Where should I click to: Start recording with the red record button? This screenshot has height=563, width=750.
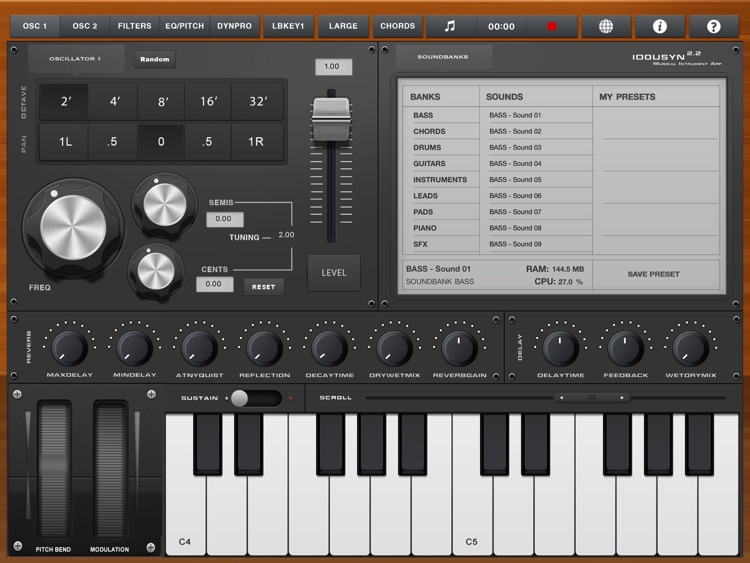click(x=551, y=26)
